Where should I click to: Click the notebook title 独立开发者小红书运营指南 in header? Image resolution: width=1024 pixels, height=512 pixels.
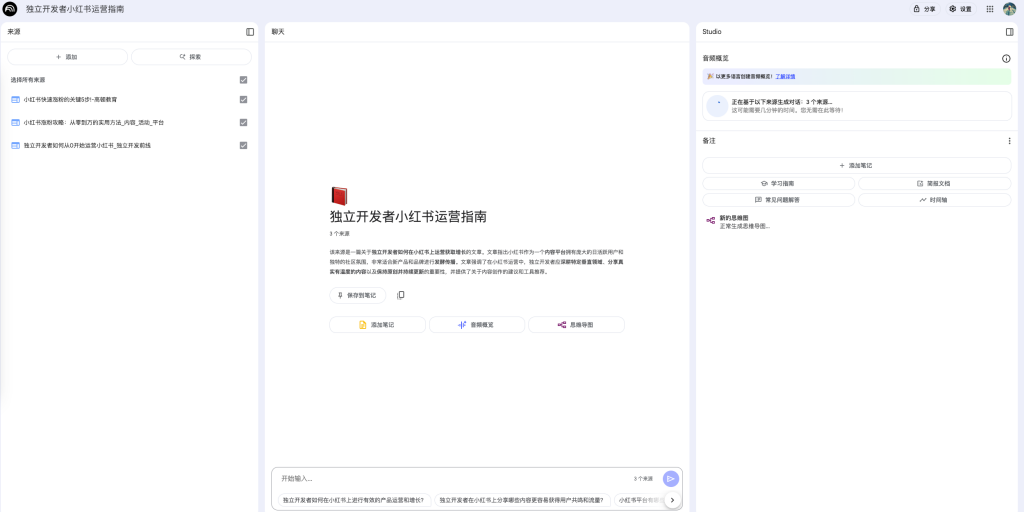click(75, 9)
